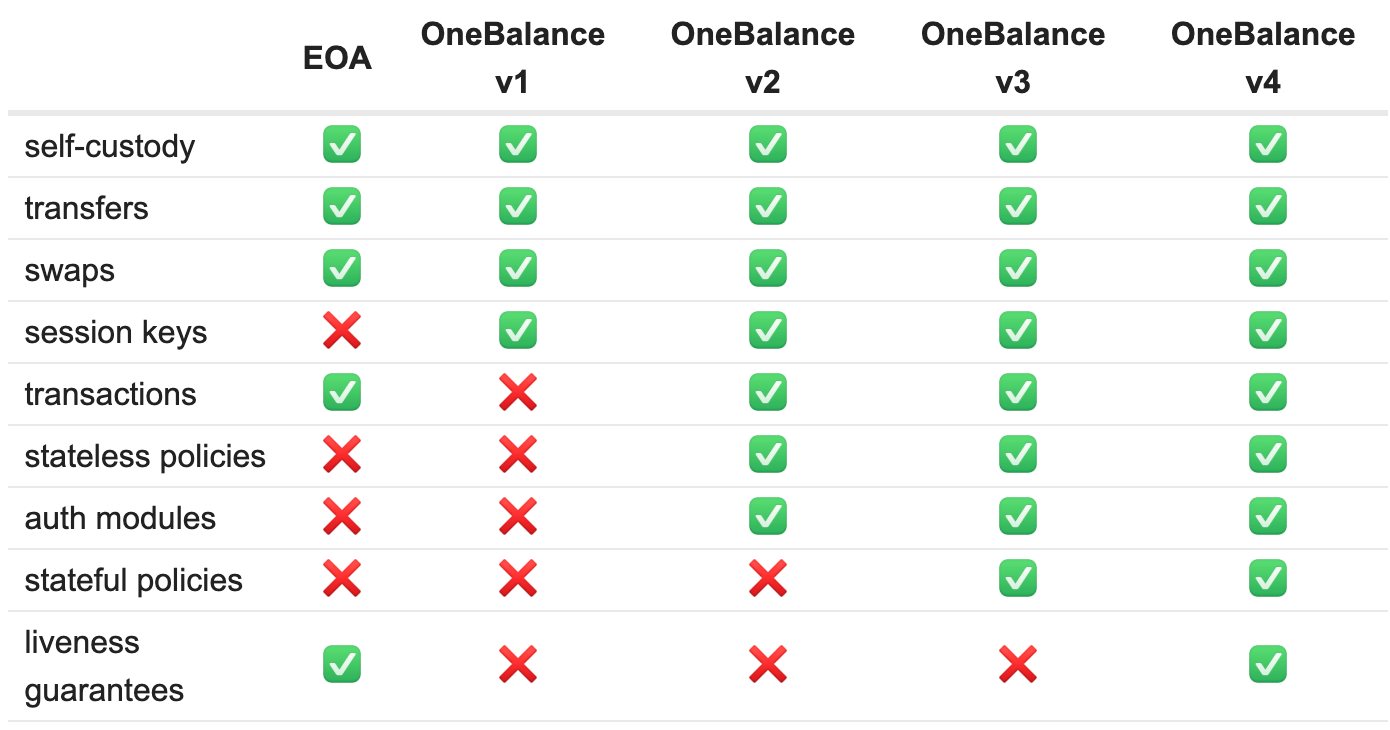Click OneBalance v1 session keys checkmark
1390x730 pixels.
coord(518,331)
